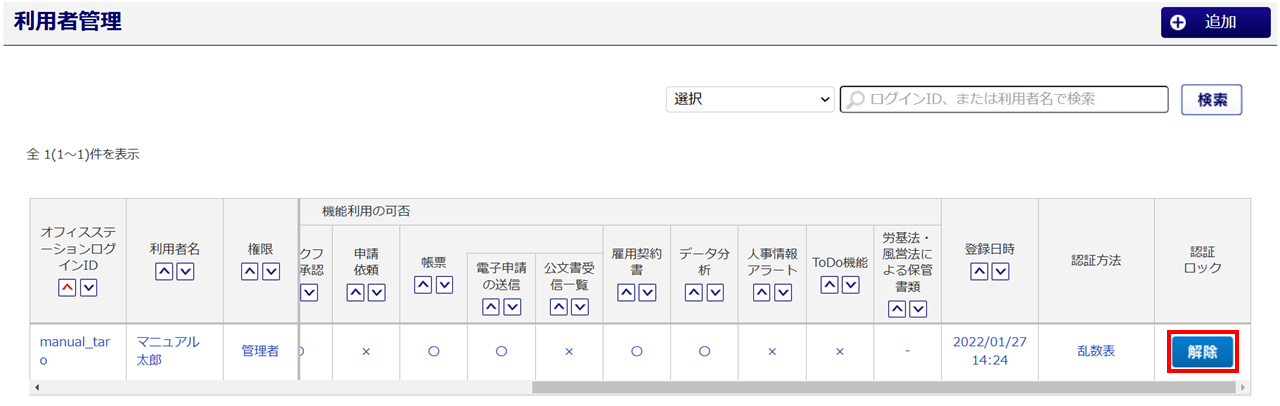Sort ToDo機能 column descending

click(x=850, y=286)
